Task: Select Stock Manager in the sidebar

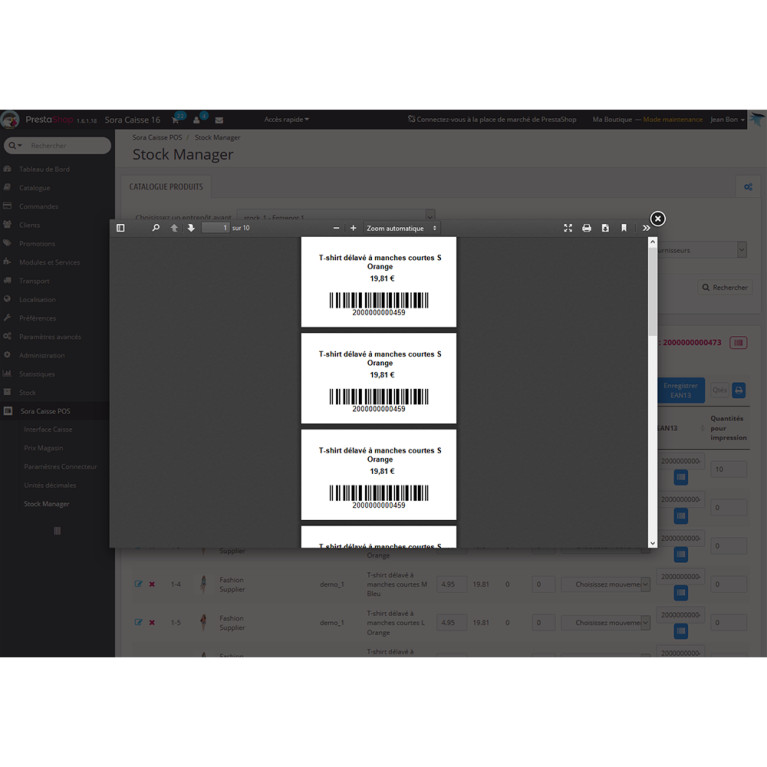Action: coord(47,504)
